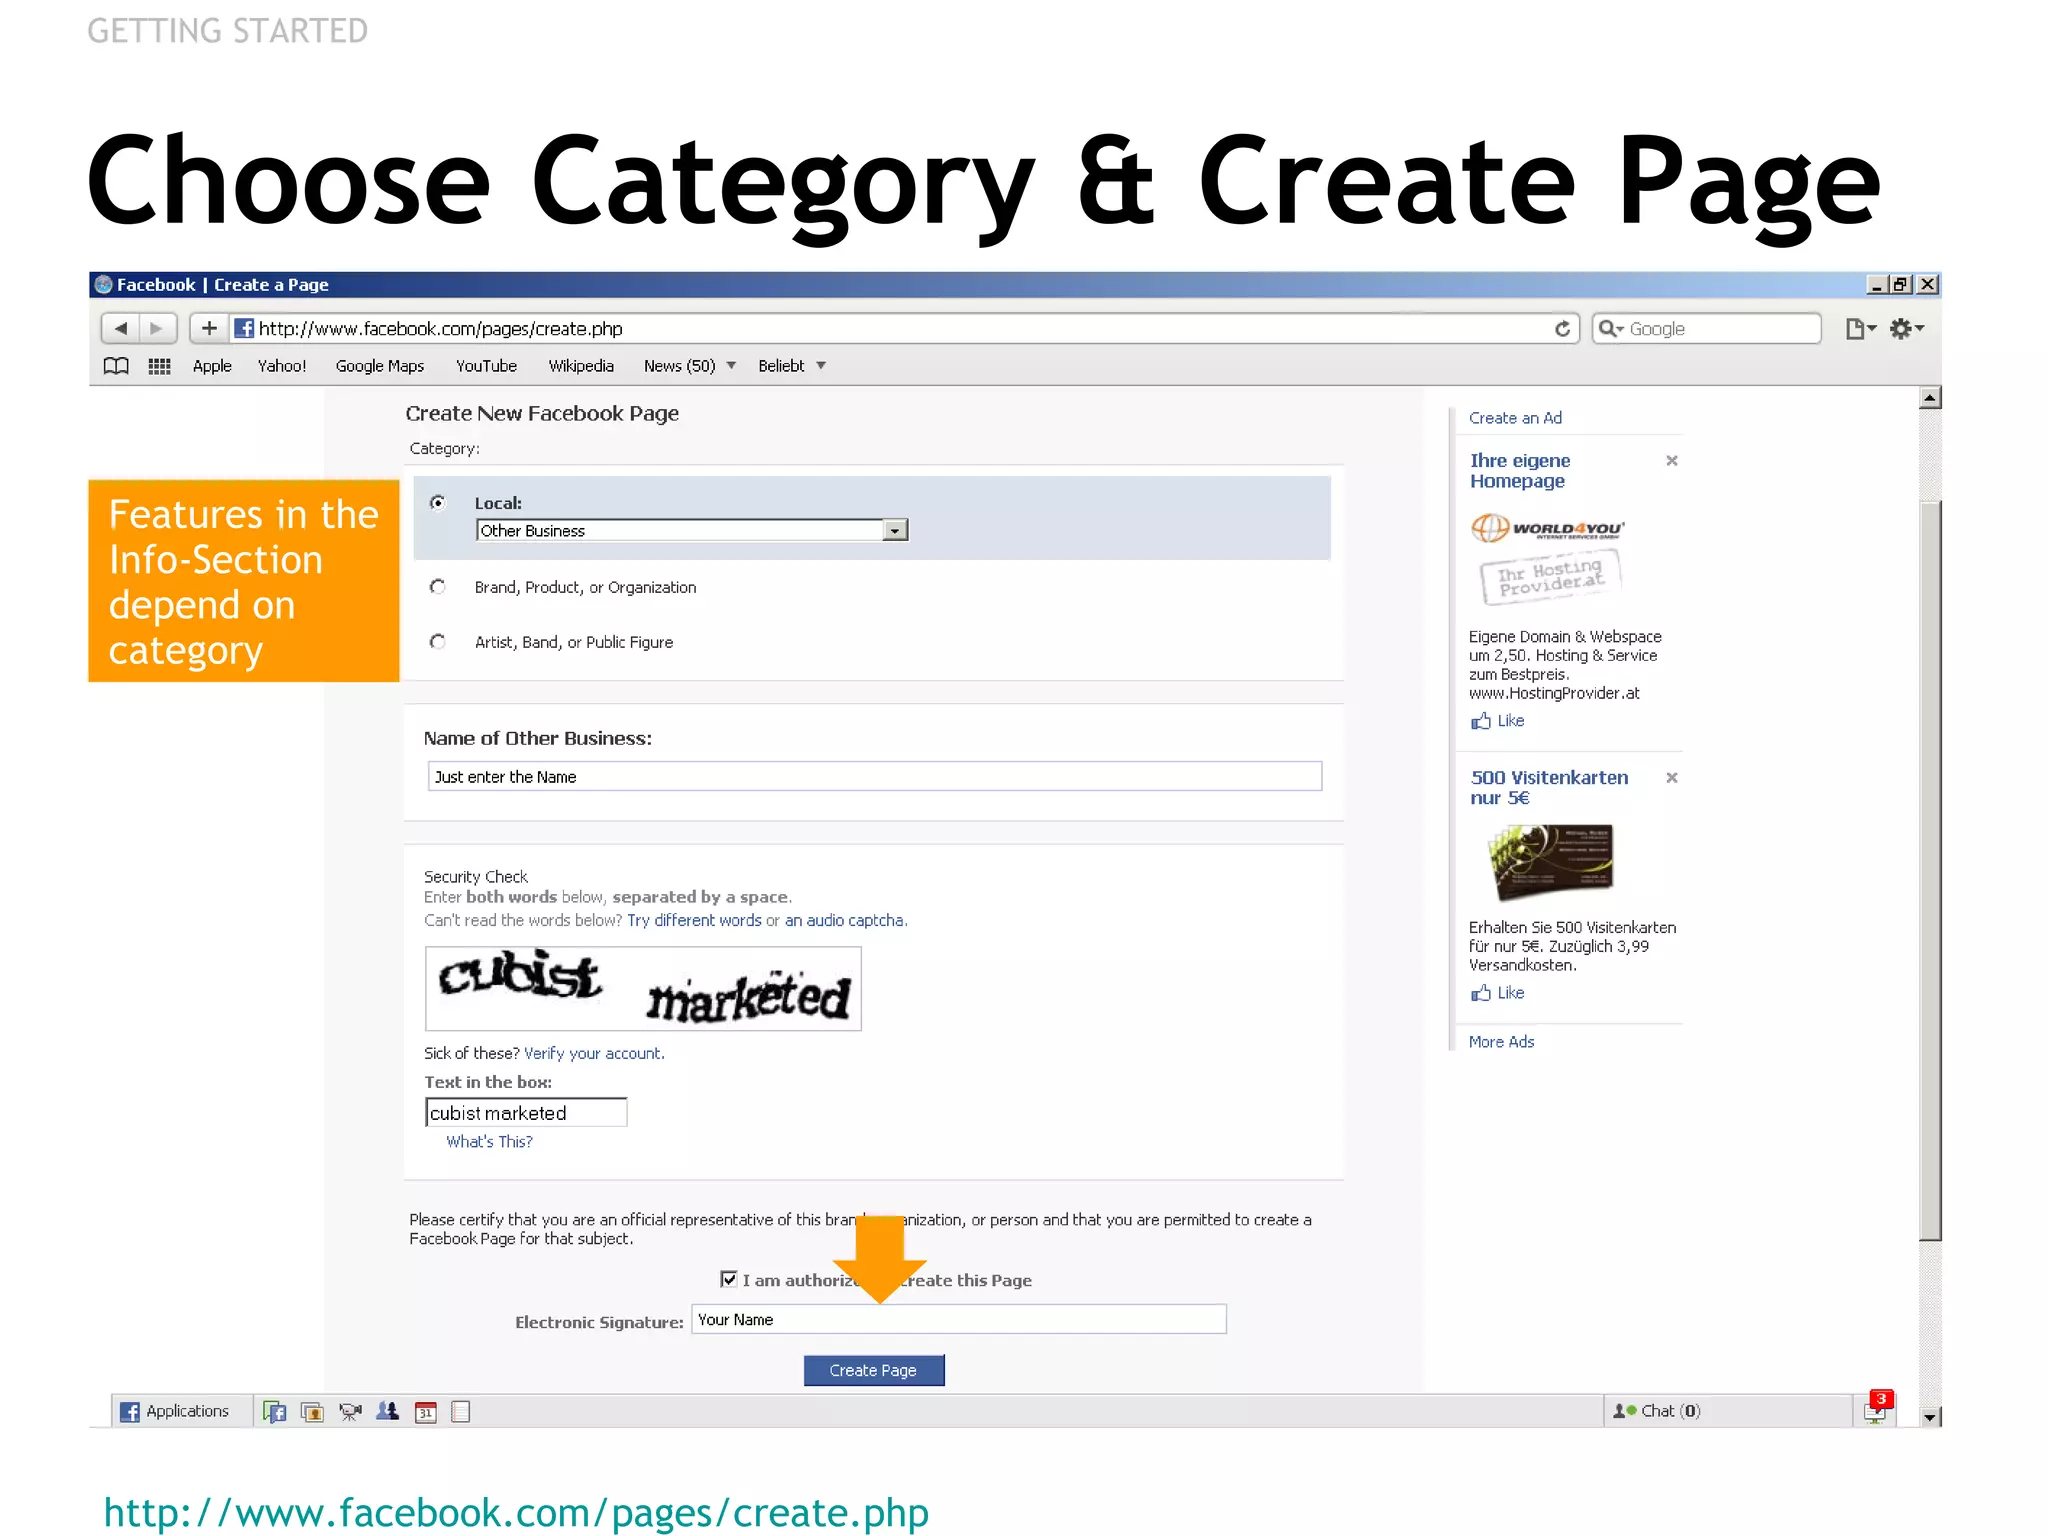
Task: Select Brand, Product, or Organization radio button
Action: point(437,587)
